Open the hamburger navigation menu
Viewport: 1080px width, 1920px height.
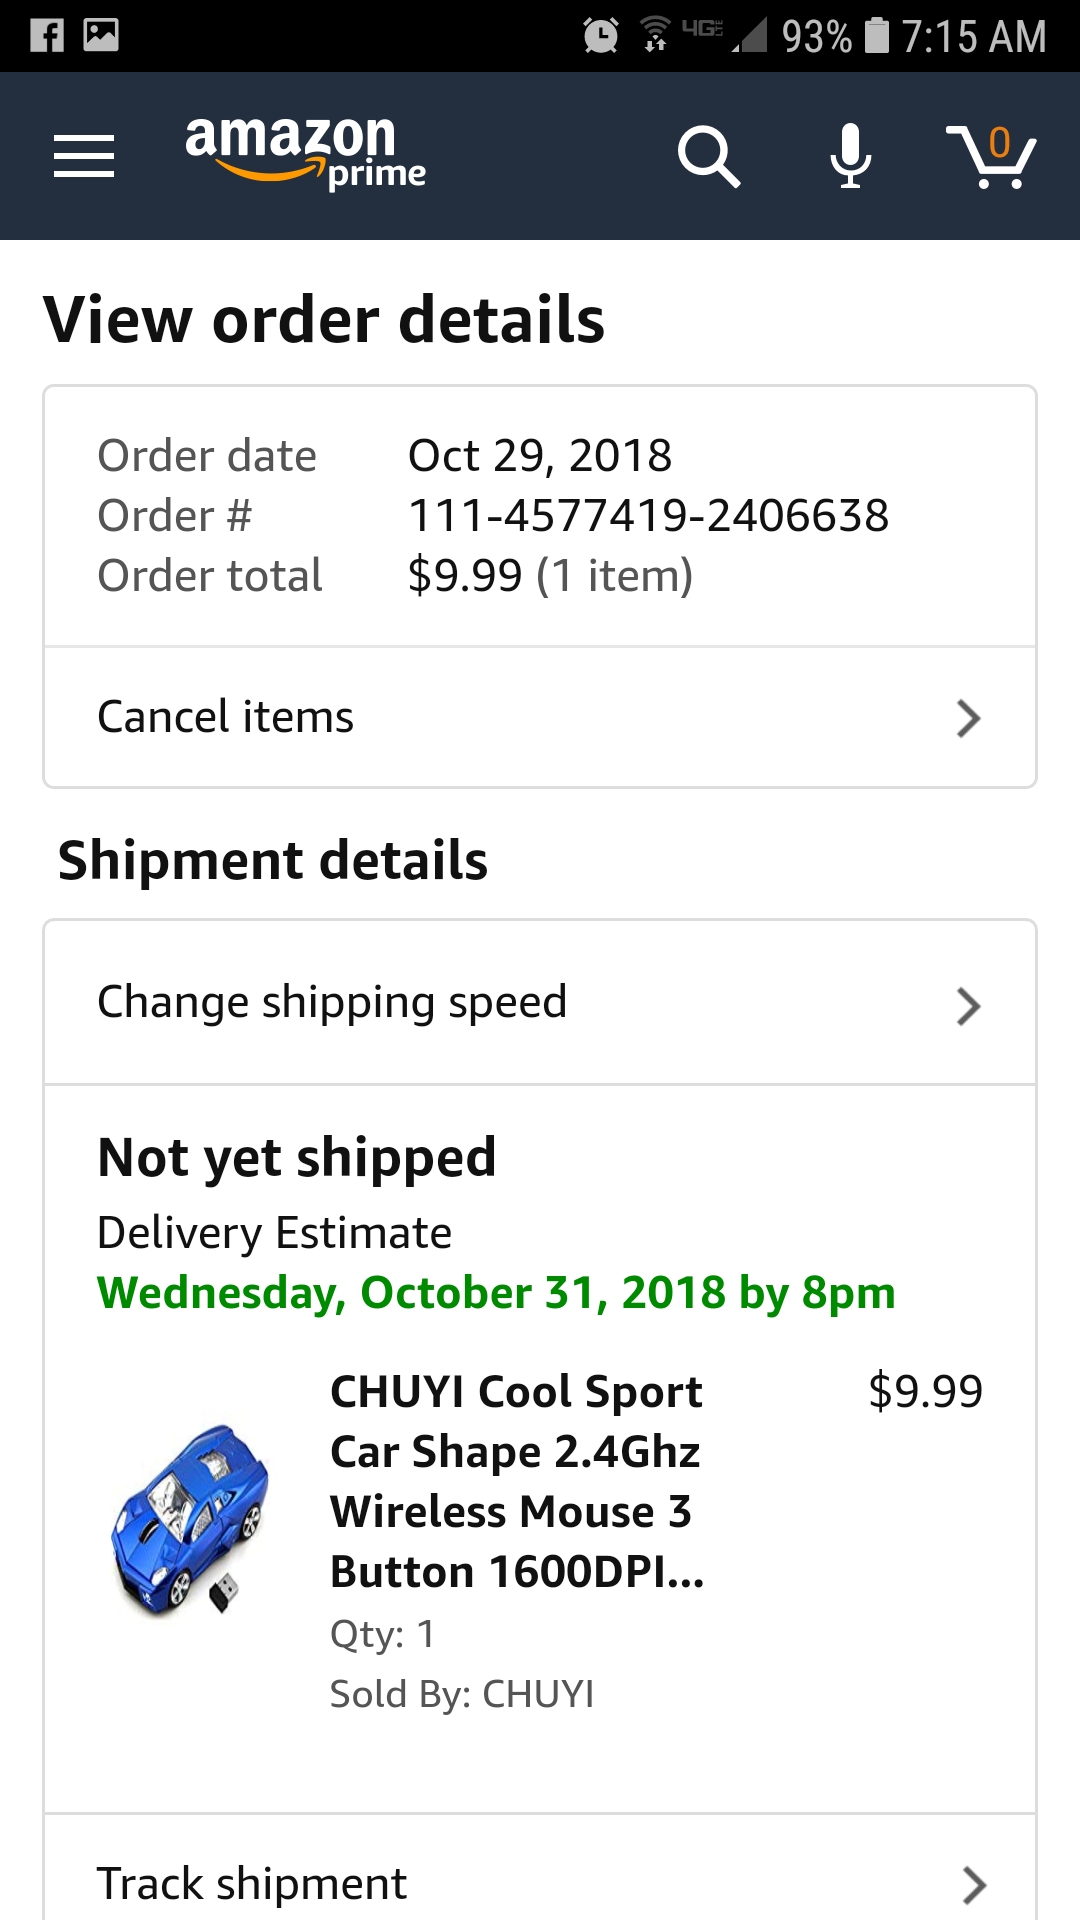pyautogui.click(x=84, y=156)
